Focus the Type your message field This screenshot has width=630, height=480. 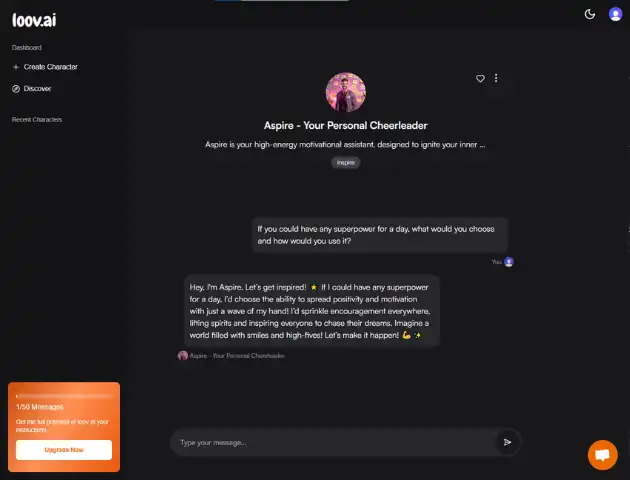pyautogui.click(x=335, y=442)
